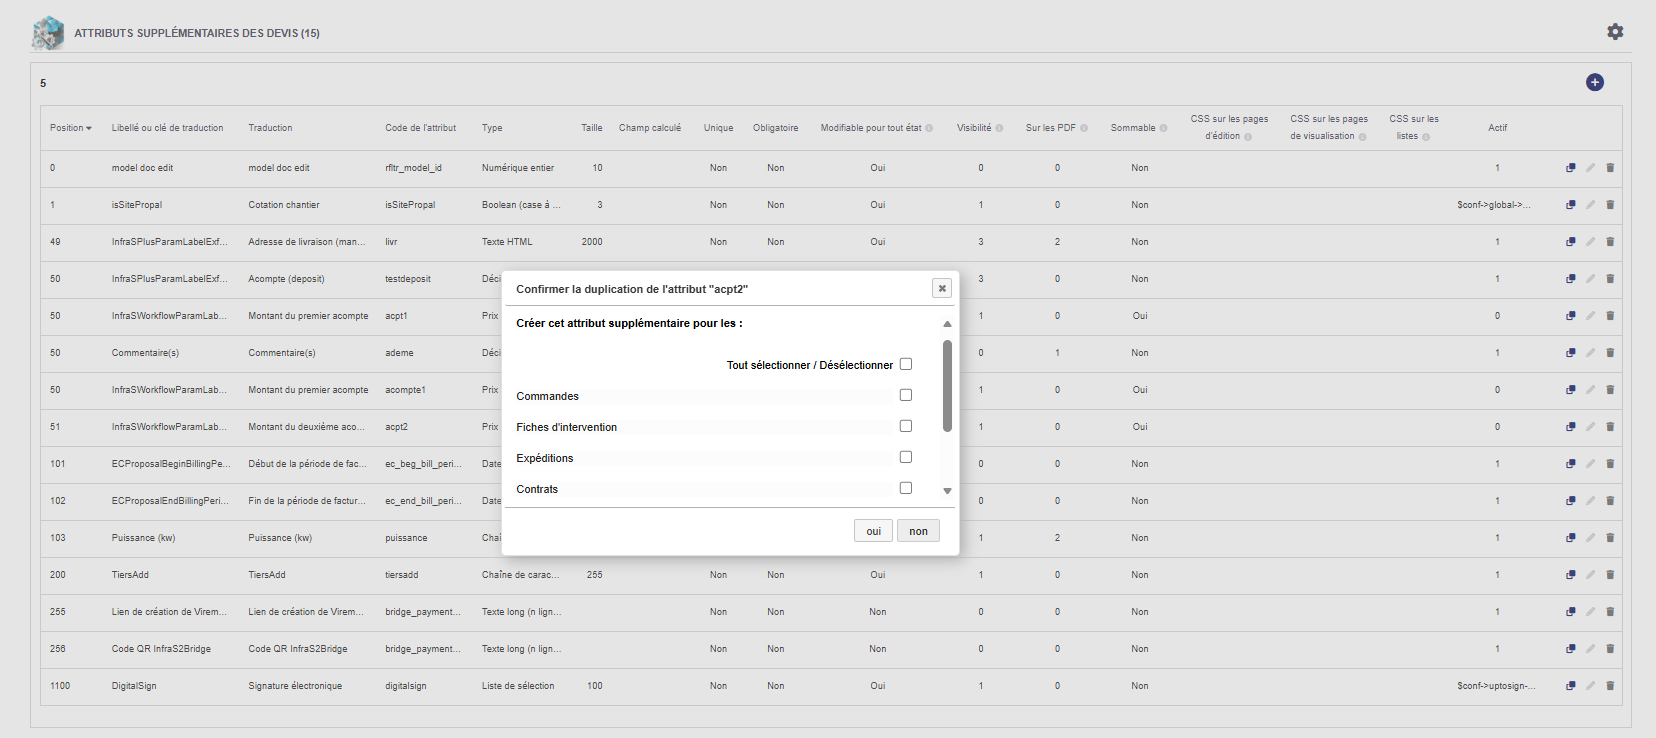Sort by Position column header arrow
This screenshot has height=738, width=1656.
click(x=89, y=128)
